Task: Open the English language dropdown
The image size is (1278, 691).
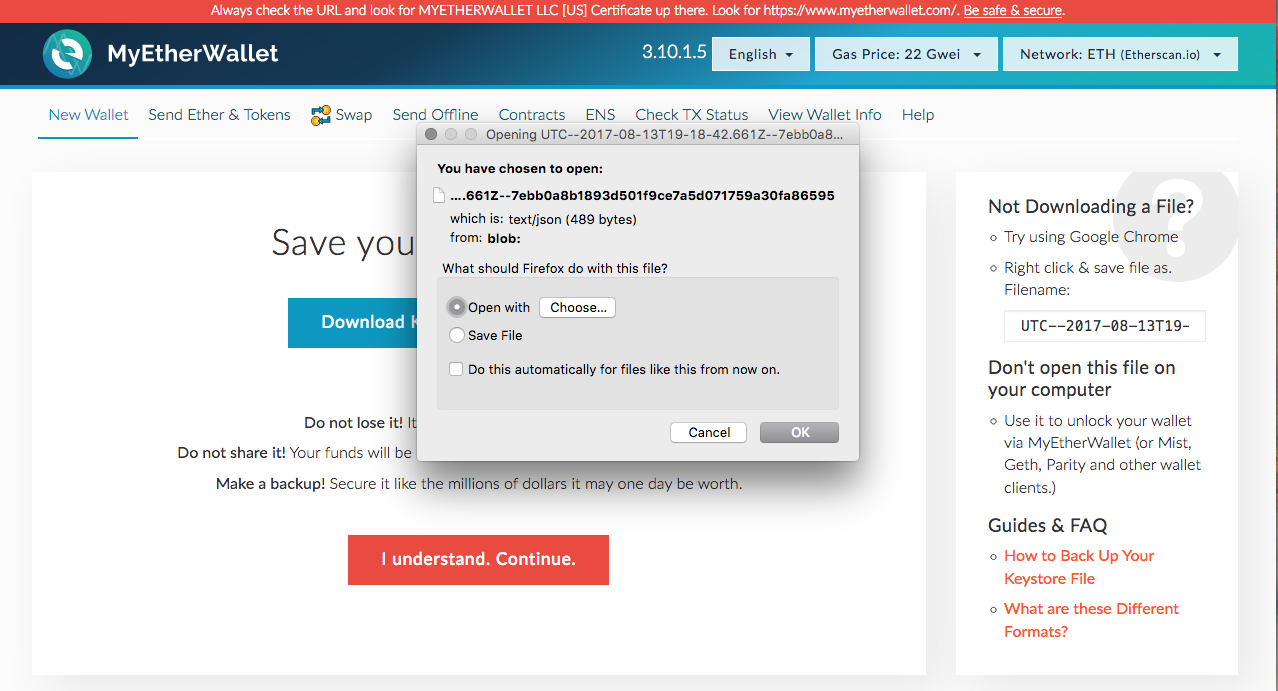Action: (x=761, y=54)
